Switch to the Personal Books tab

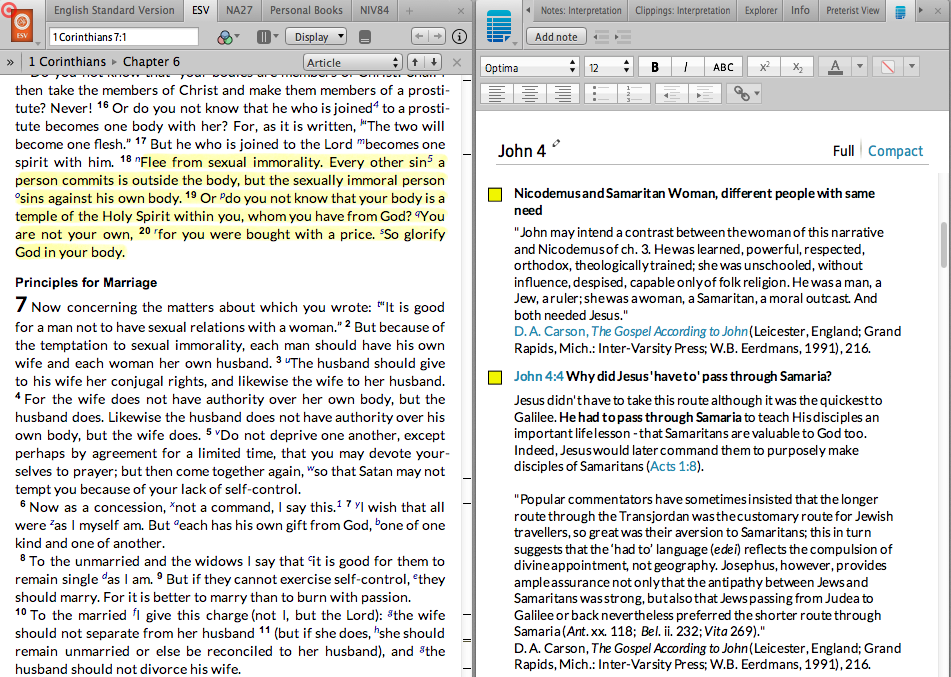click(x=306, y=10)
